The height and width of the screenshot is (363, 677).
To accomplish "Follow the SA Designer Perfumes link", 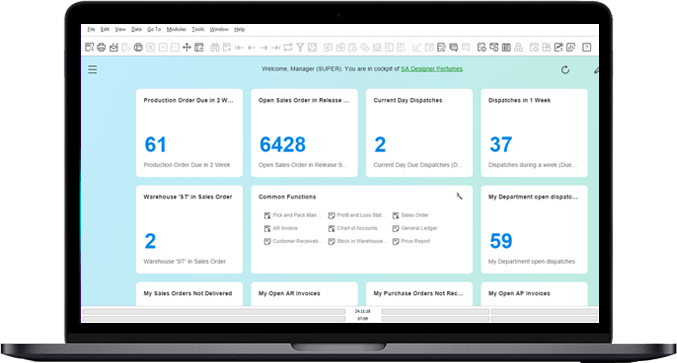I will [432, 69].
